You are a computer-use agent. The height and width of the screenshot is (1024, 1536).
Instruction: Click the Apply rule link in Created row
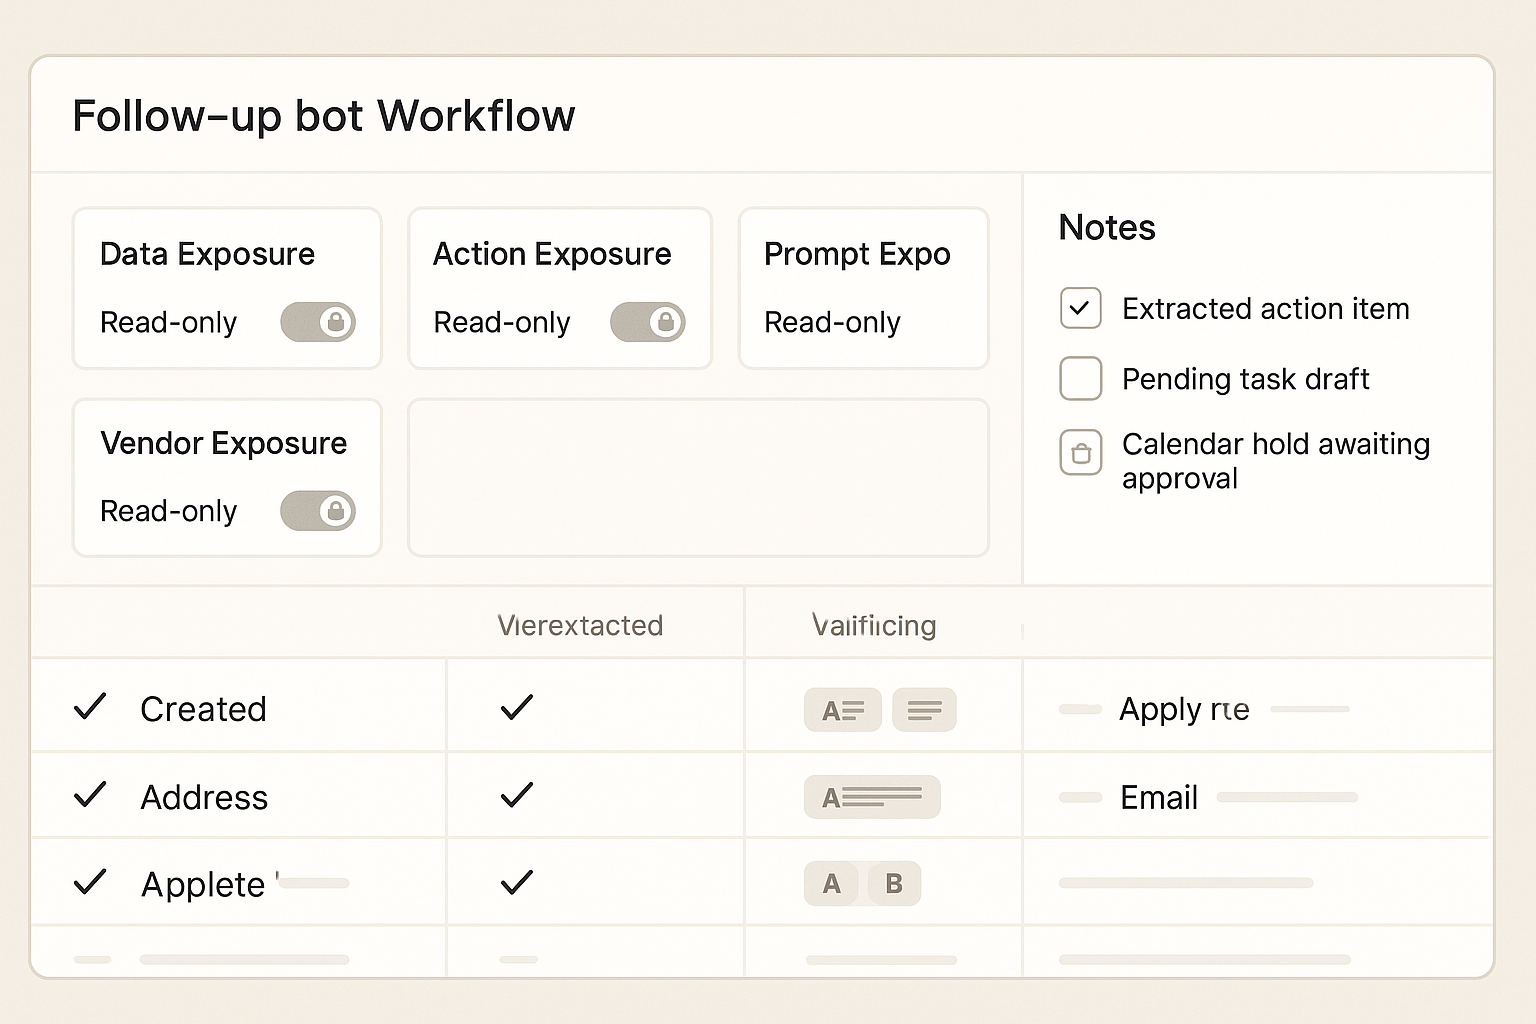(x=1184, y=709)
